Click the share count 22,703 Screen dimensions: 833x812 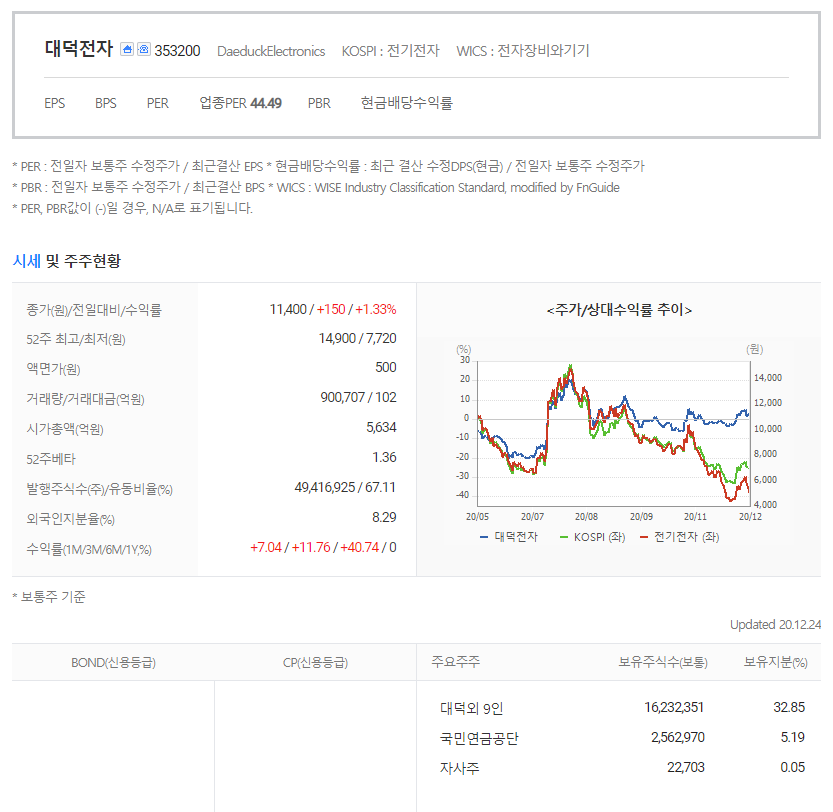(685, 767)
